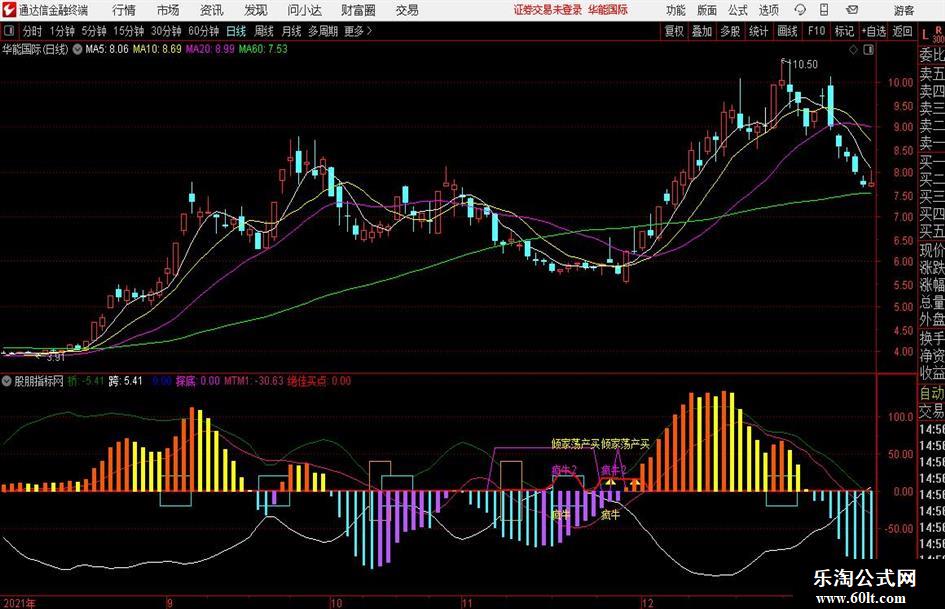Switch to 周线 weekly period
This screenshot has width=945, height=609.
[264, 31]
